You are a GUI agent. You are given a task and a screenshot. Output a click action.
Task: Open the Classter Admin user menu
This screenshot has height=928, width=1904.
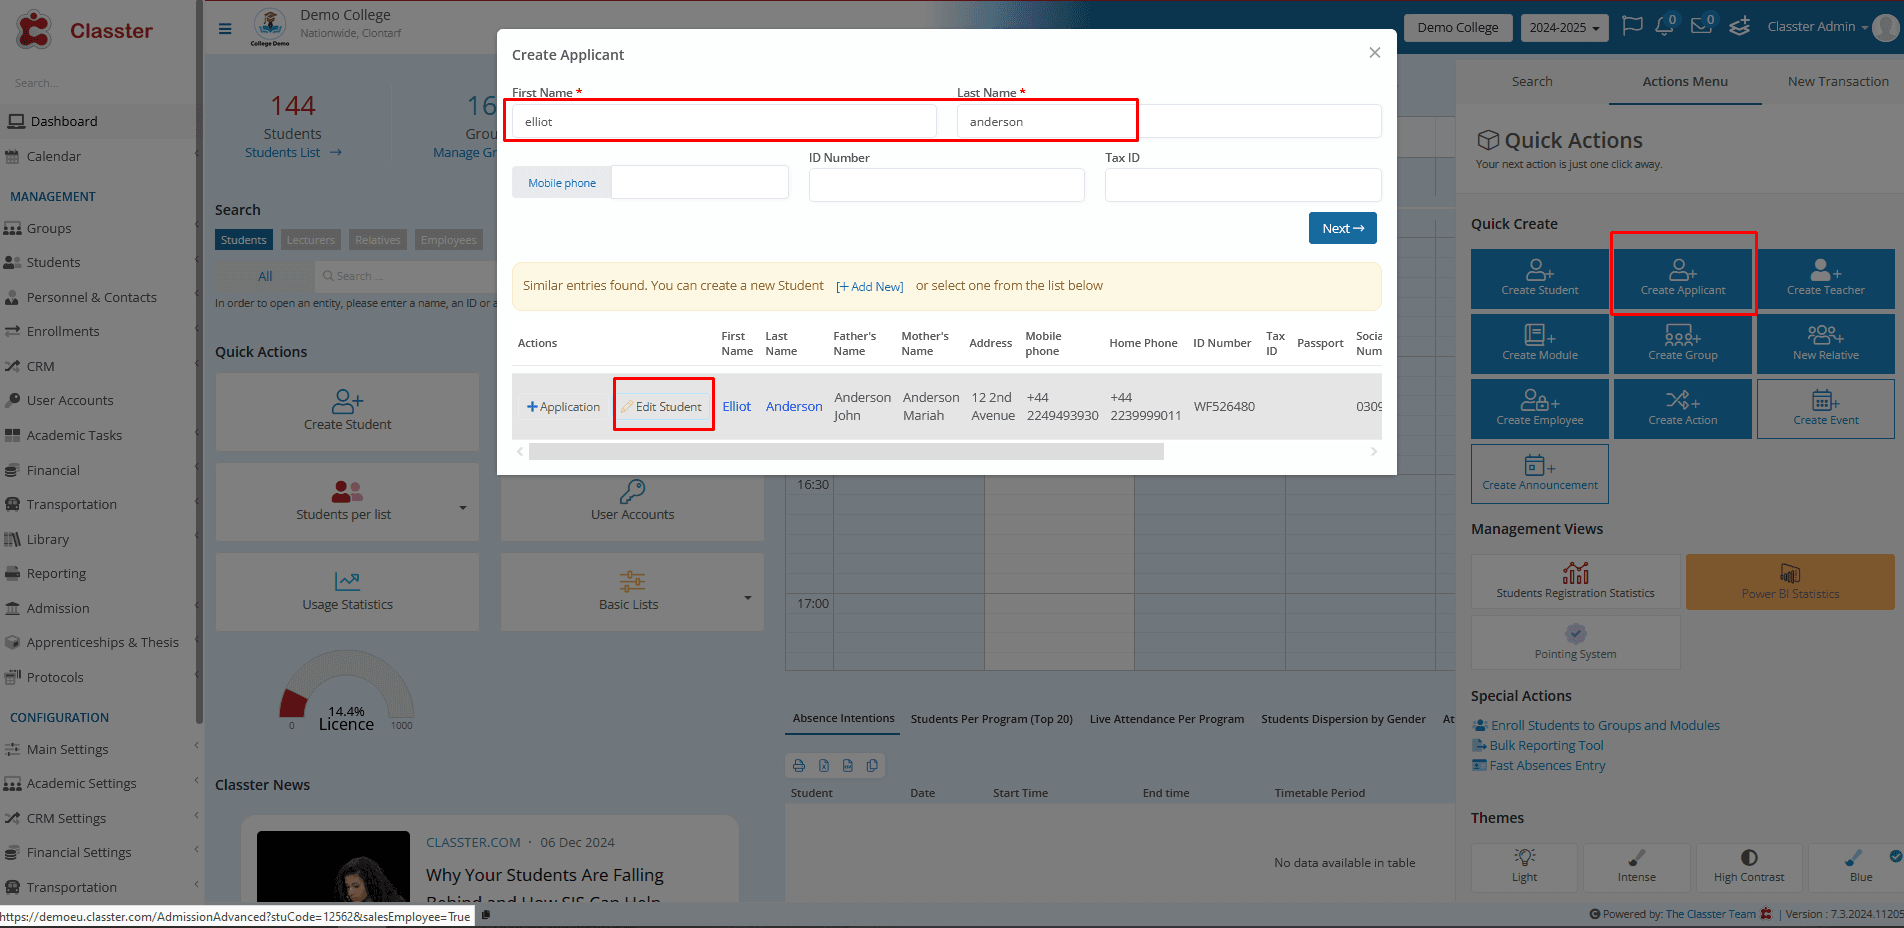pyautogui.click(x=1817, y=27)
